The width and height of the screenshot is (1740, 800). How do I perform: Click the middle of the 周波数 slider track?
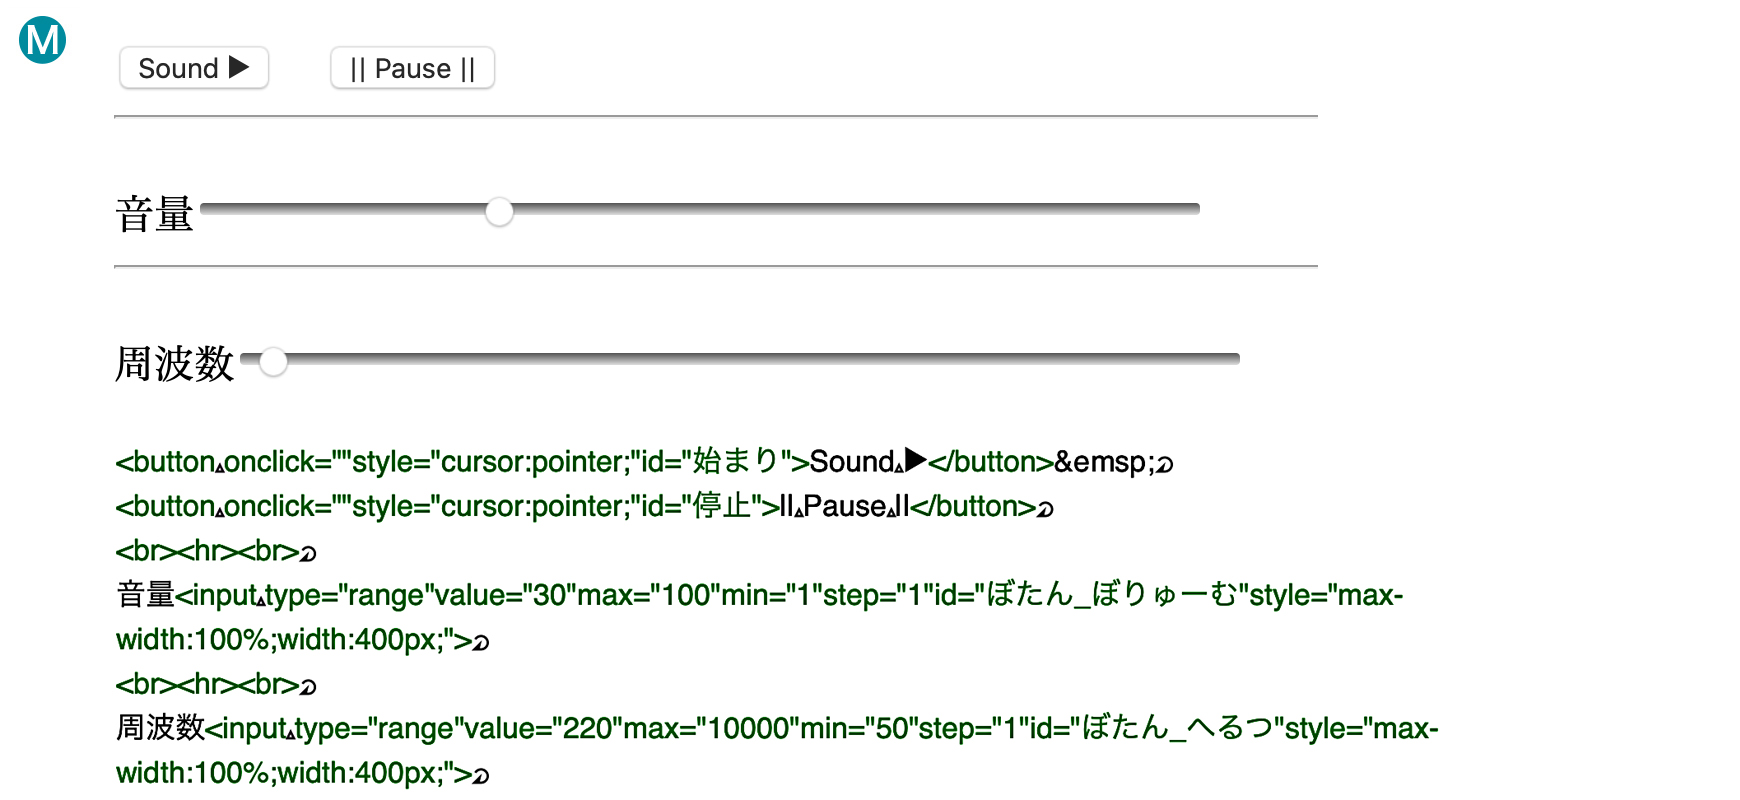click(x=740, y=359)
